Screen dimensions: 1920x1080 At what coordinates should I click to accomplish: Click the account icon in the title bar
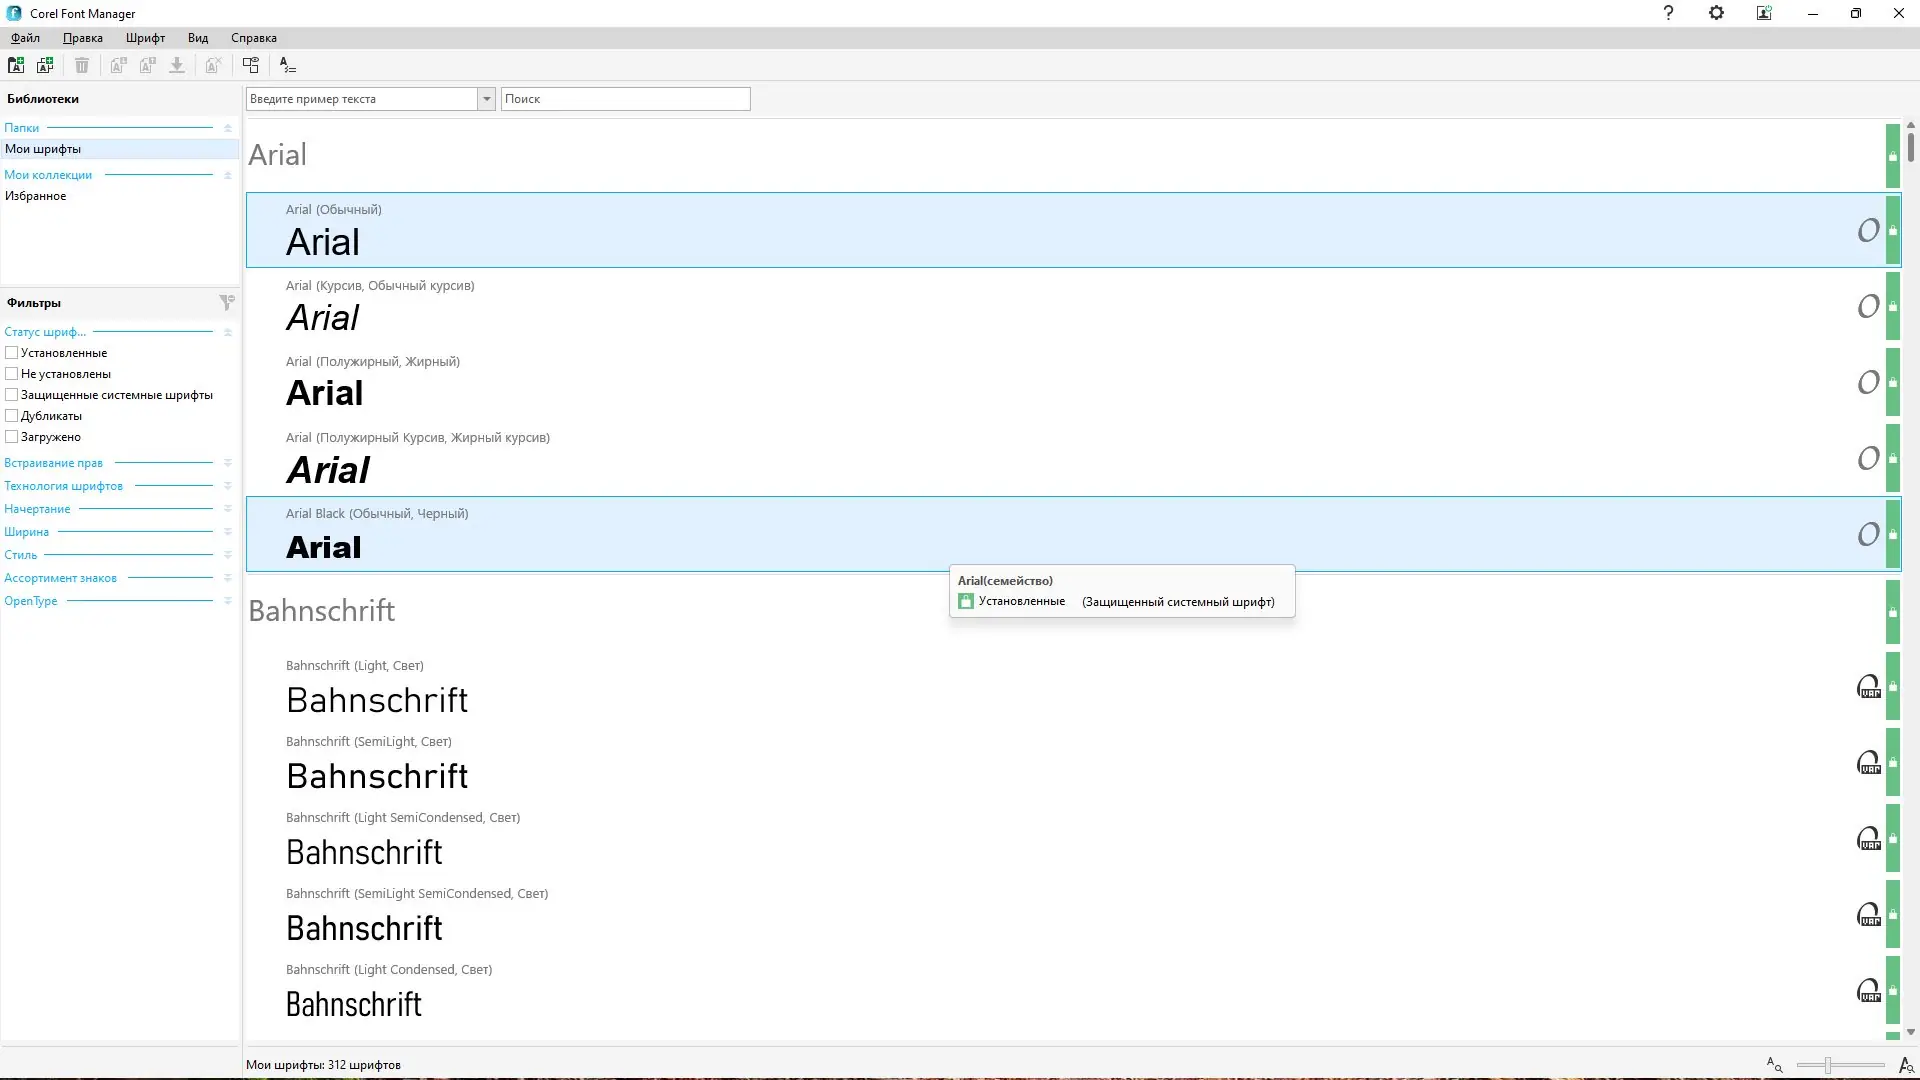1764,13
